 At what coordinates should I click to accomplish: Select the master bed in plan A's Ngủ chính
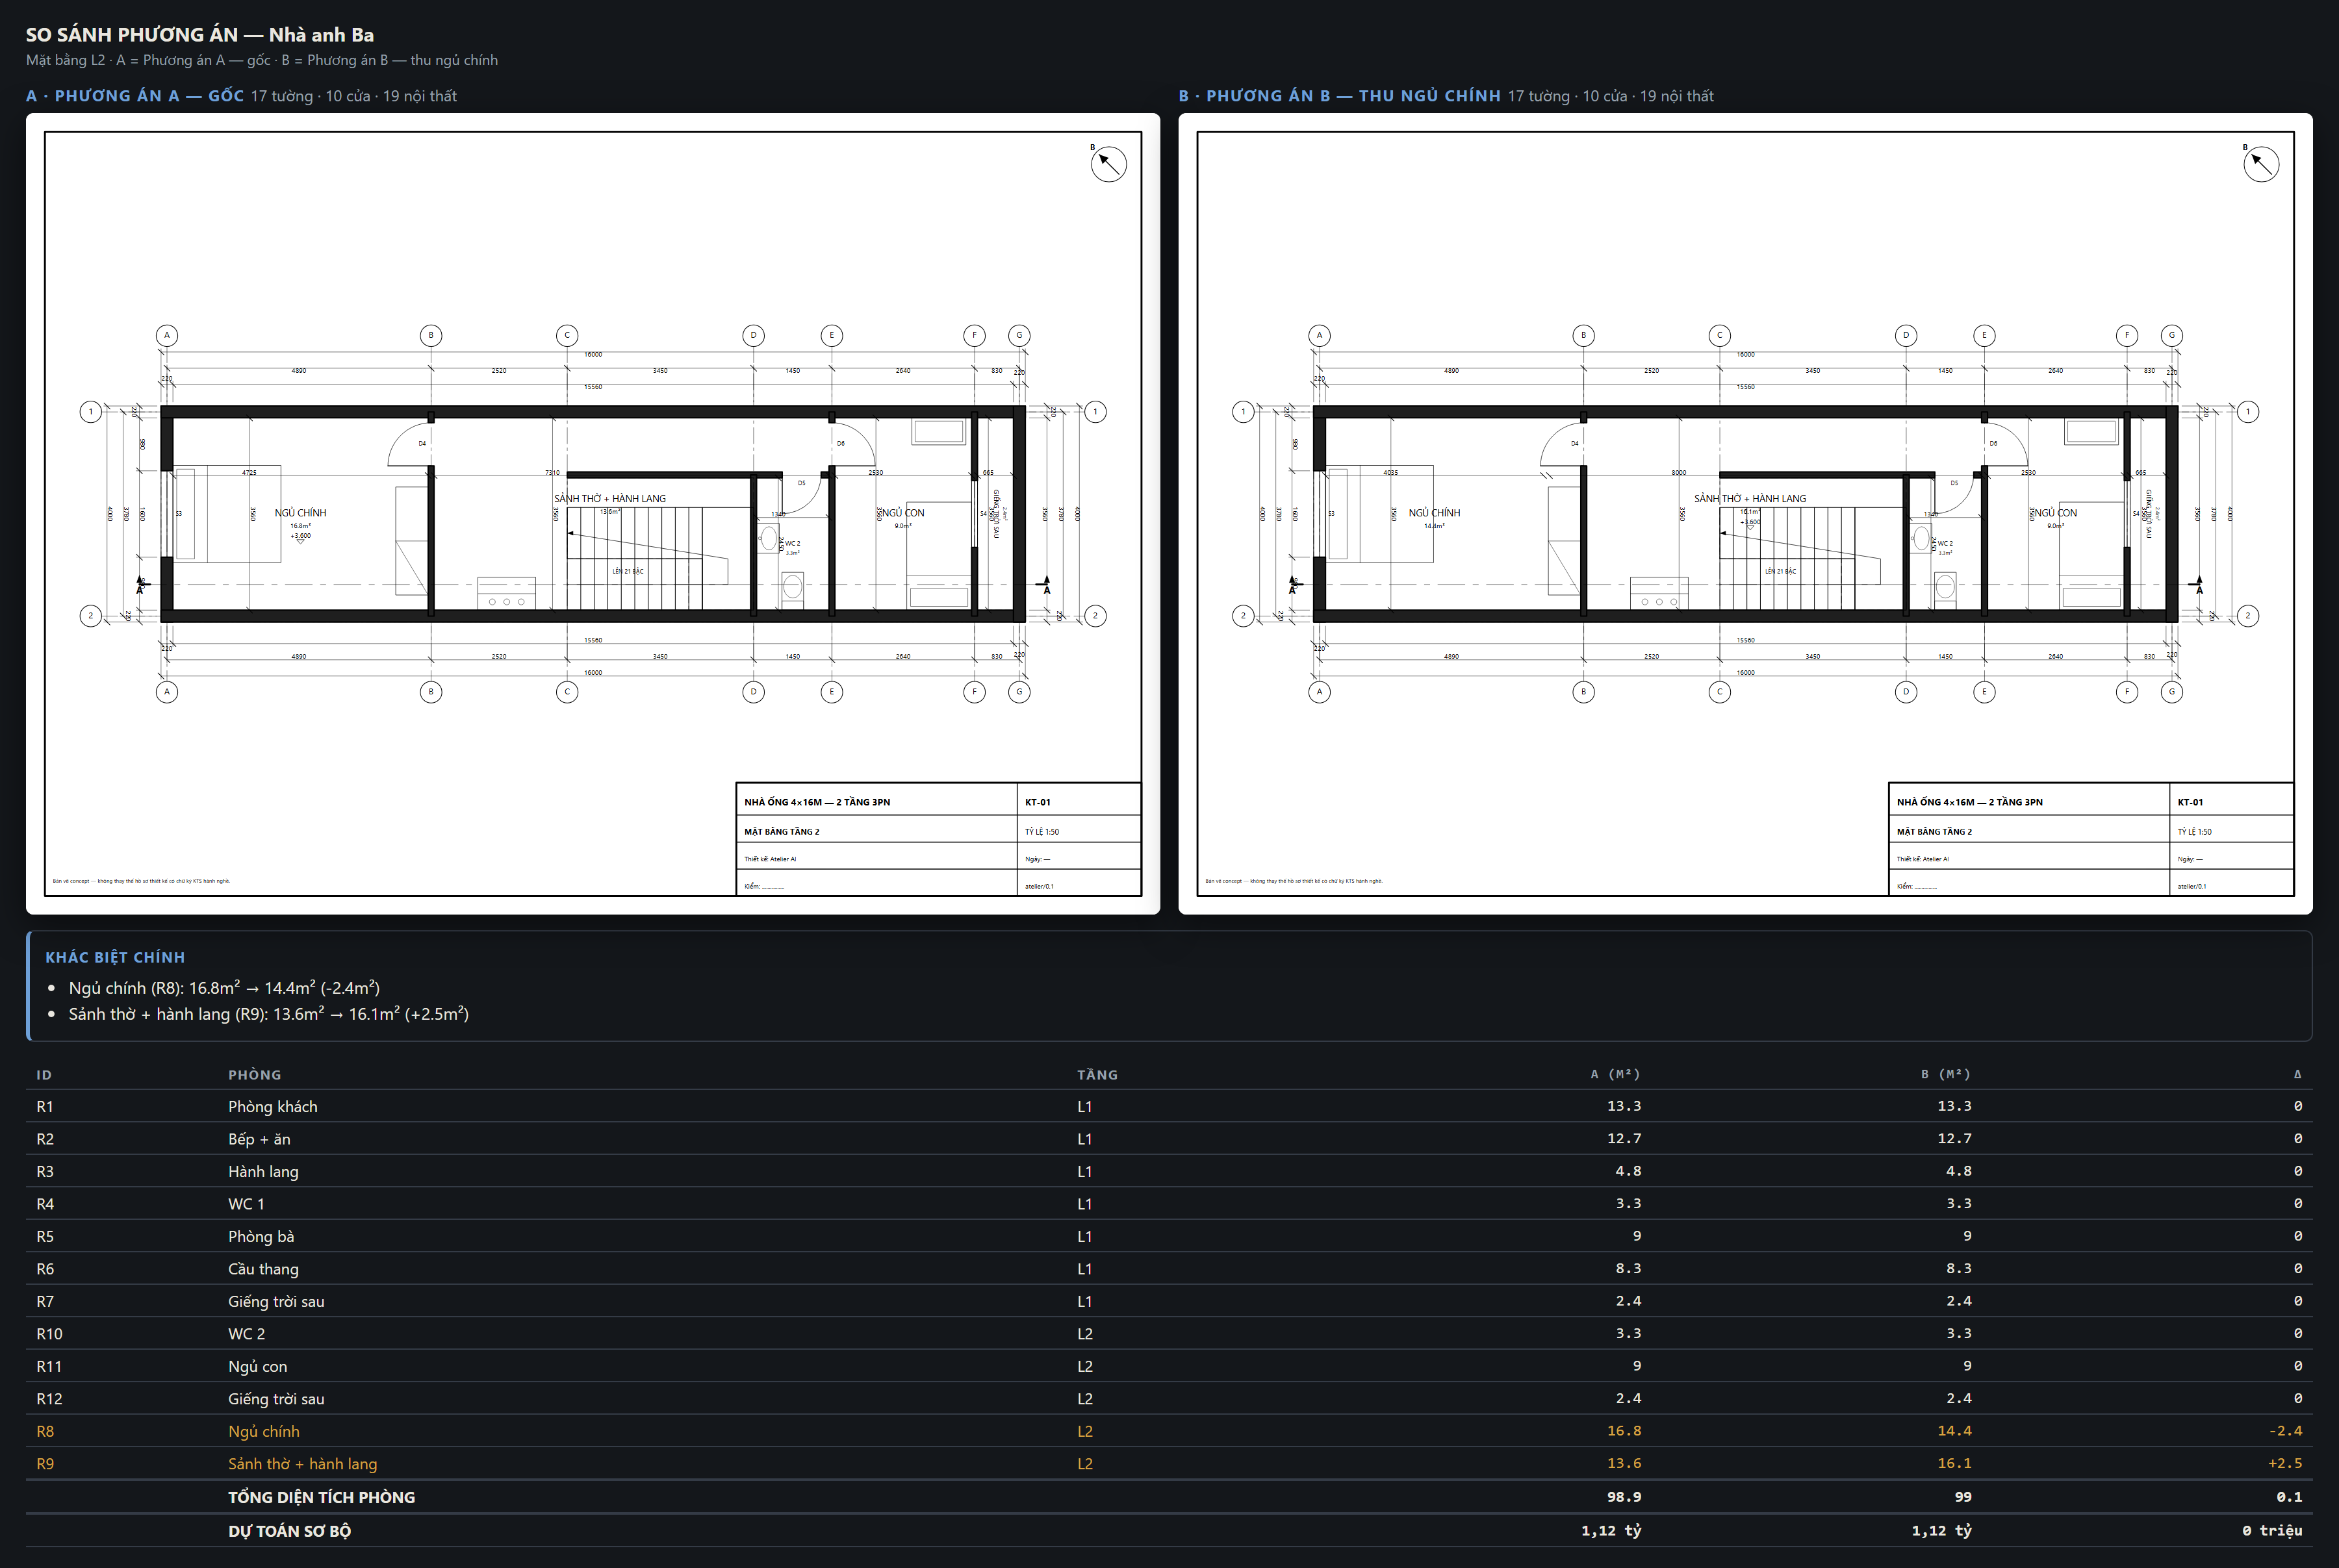point(228,514)
